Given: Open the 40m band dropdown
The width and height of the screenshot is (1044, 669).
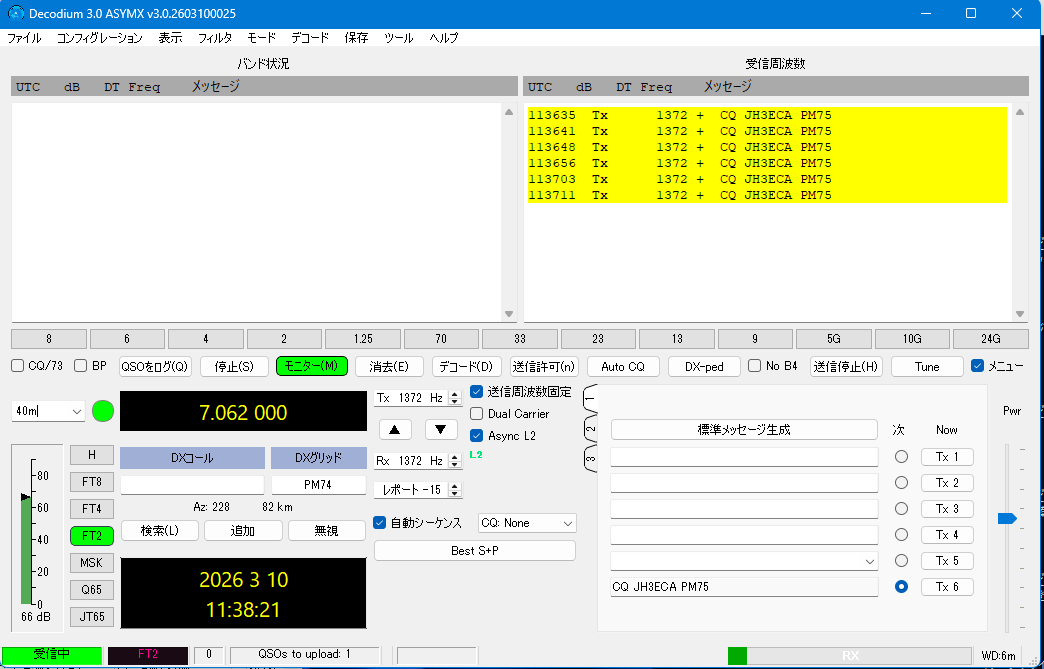Looking at the screenshot, I should tap(48, 411).
